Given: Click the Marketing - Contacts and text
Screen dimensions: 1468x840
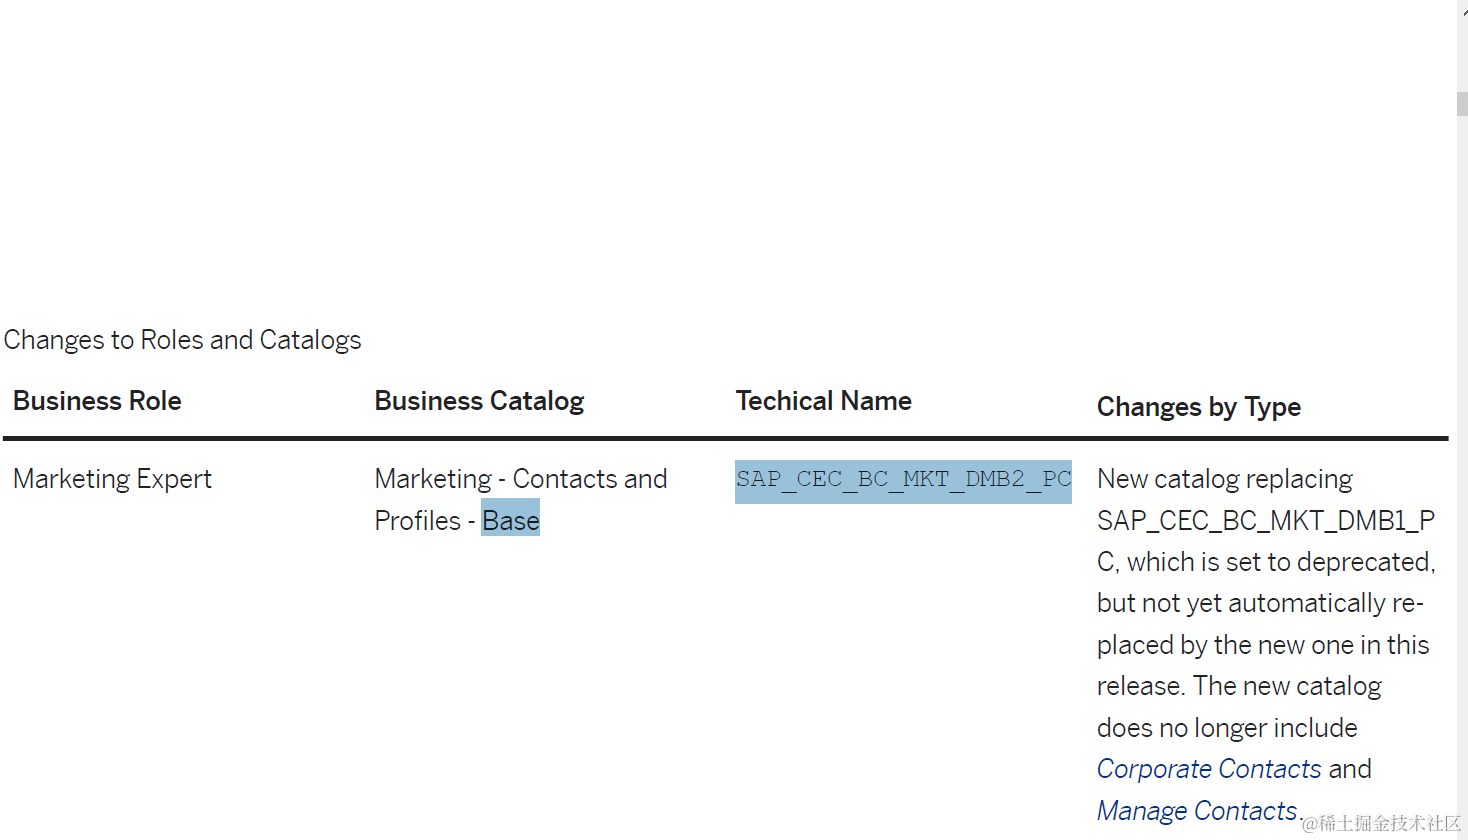Looking at the screenshot, I should [x=520, y=479].
